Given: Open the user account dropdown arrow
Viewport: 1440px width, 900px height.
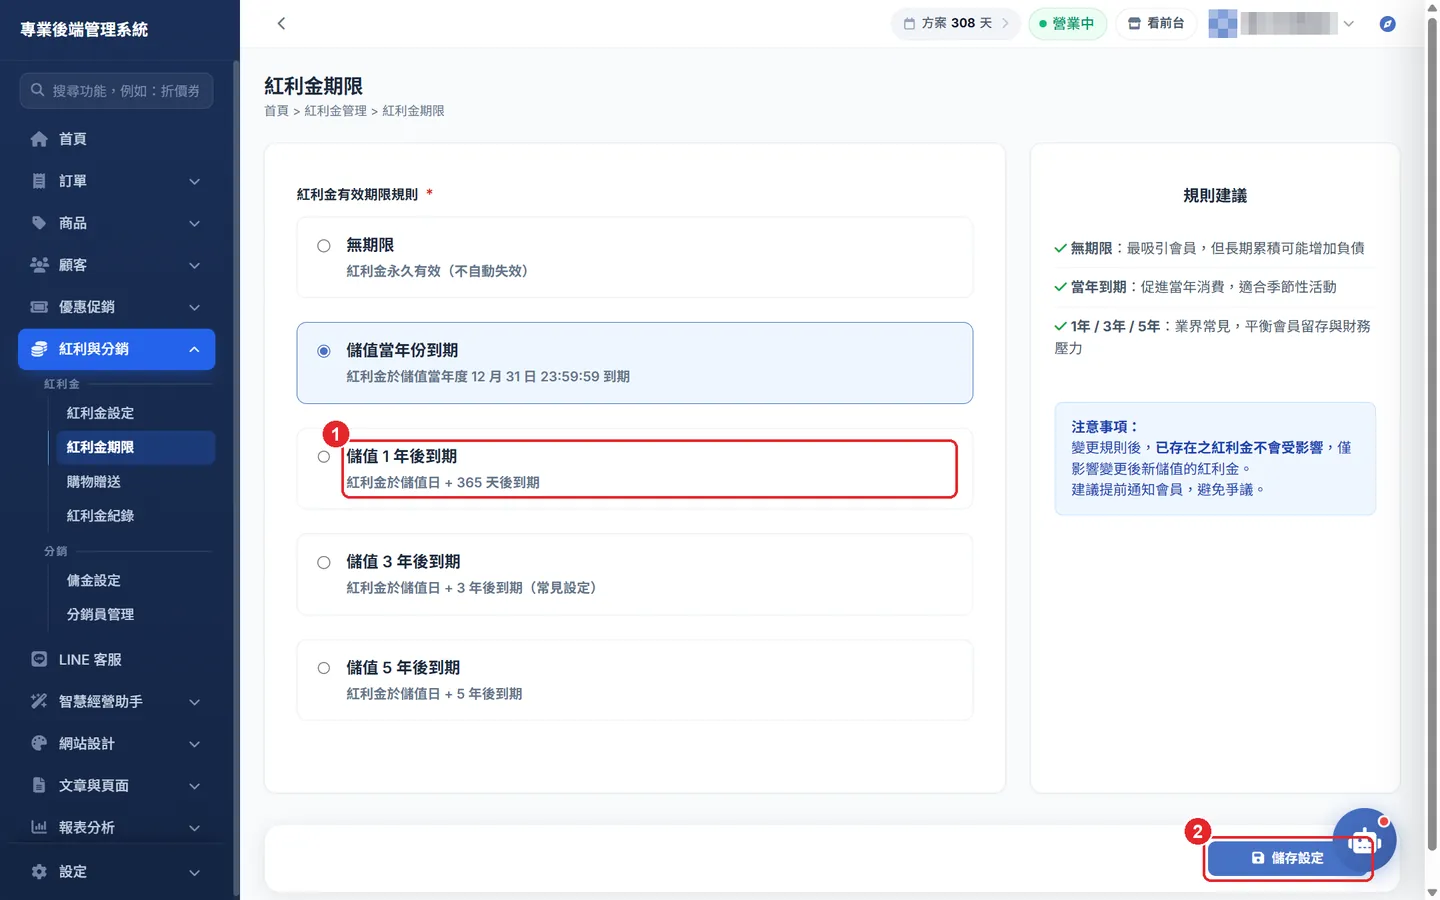Looking at the screenshot, I should [x=1349, y=24].
